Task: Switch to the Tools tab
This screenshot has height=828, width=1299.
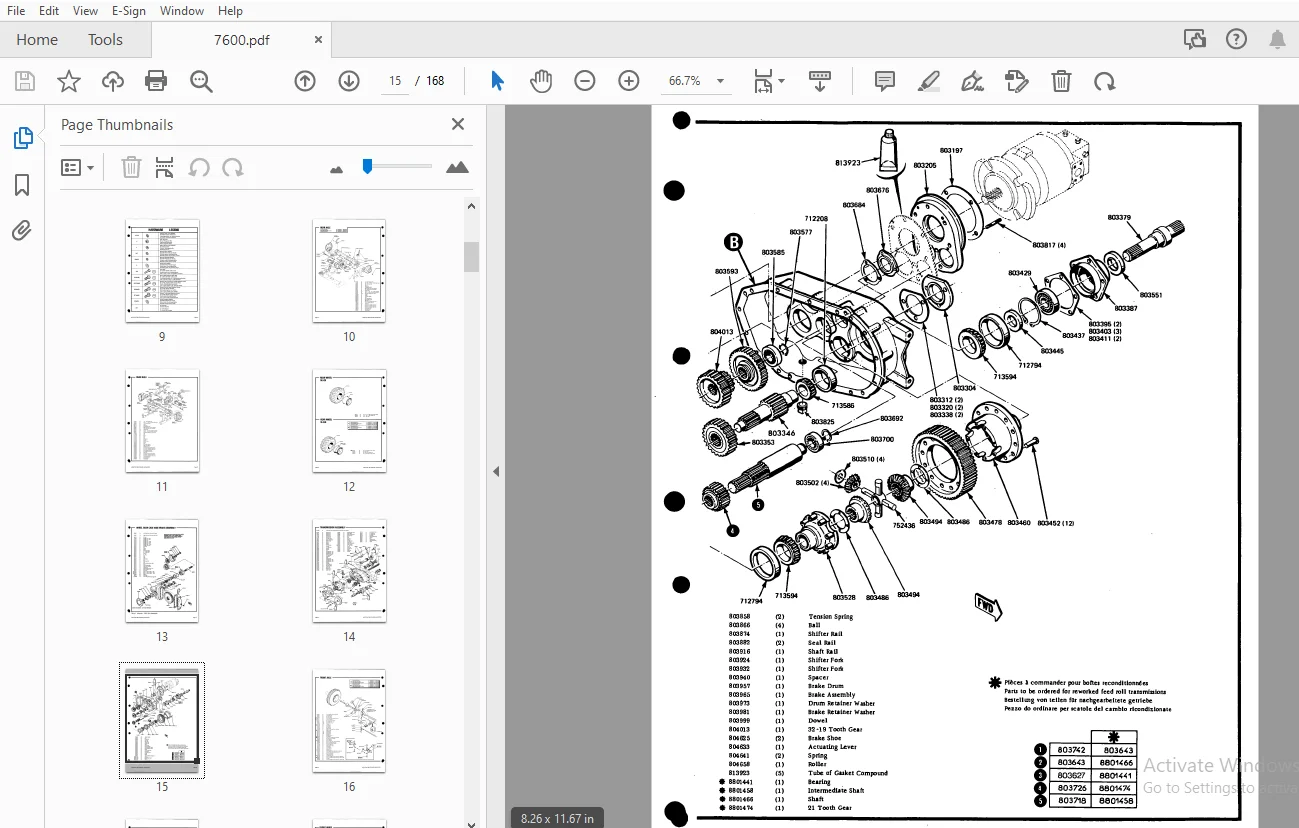Action: [x=105, y=40]
